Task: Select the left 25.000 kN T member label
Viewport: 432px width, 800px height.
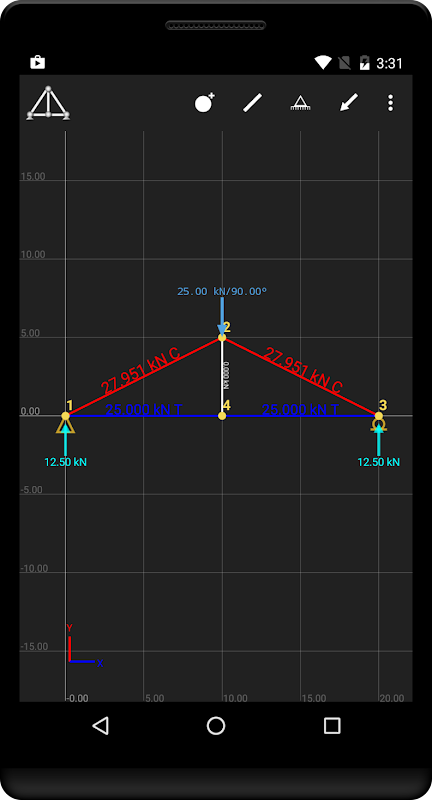Action: tap(143, 410)
